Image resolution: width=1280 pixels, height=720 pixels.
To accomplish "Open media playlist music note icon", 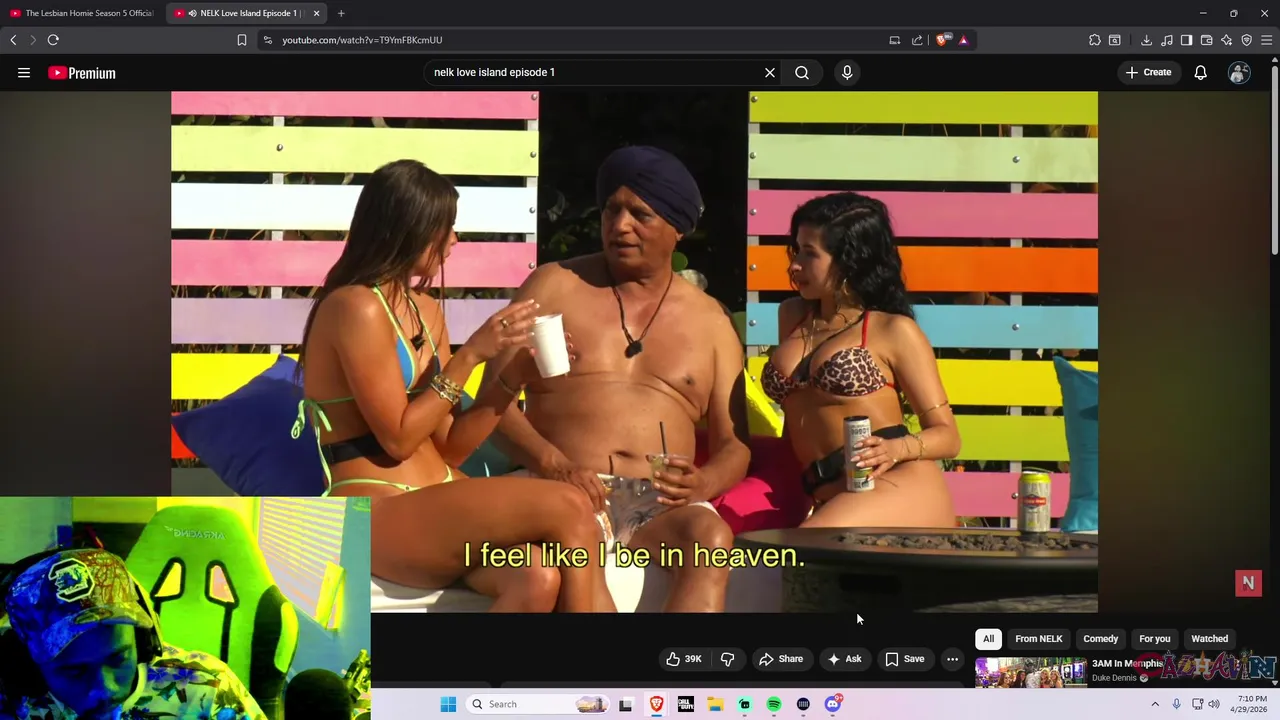I will [1166, 40].
